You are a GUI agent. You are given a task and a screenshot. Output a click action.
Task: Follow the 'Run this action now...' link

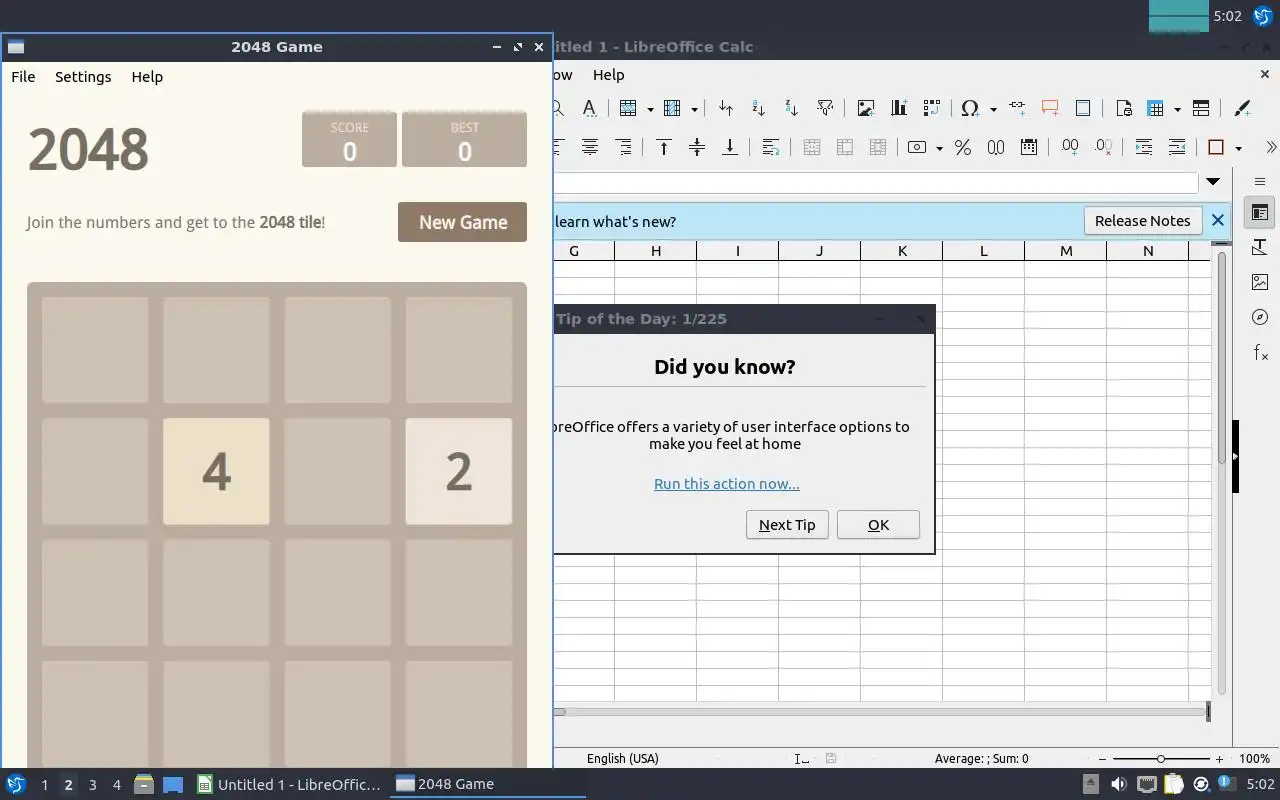pyautogui.click(x=727, y=484)
